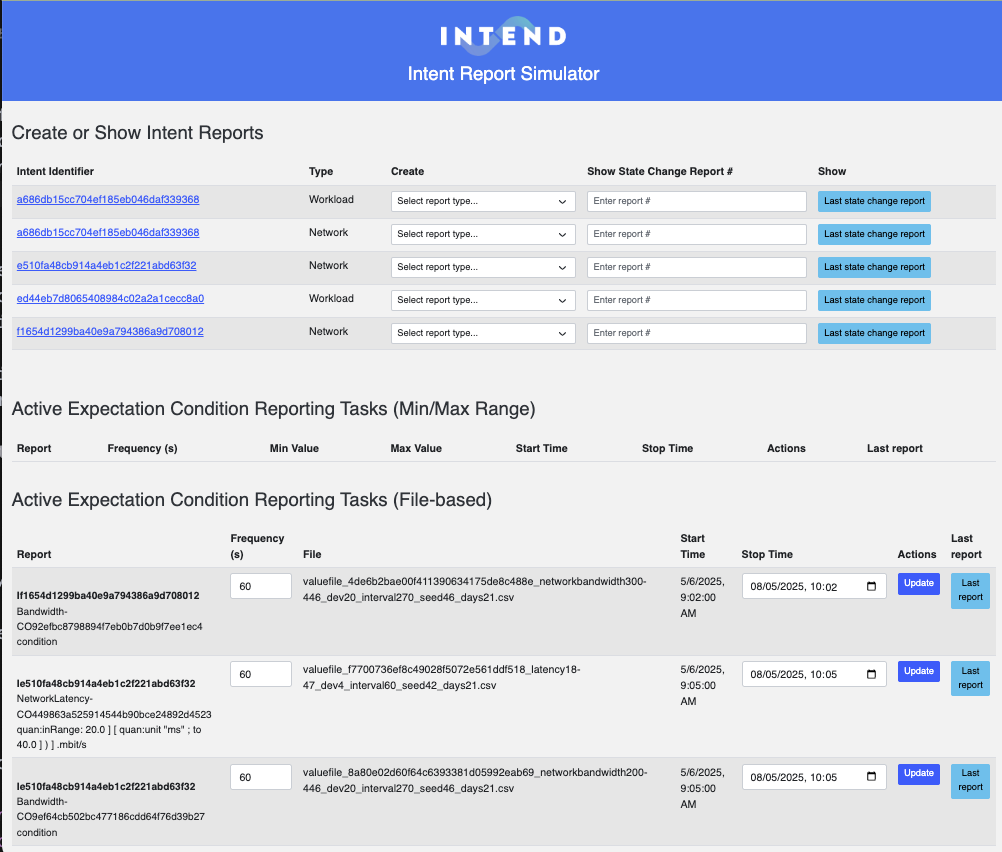1002x852 pixels.
Task: Click start time '5/6/2025, 9:02:00 AM'
Action: pyautogui.click(x=702, y=597)
